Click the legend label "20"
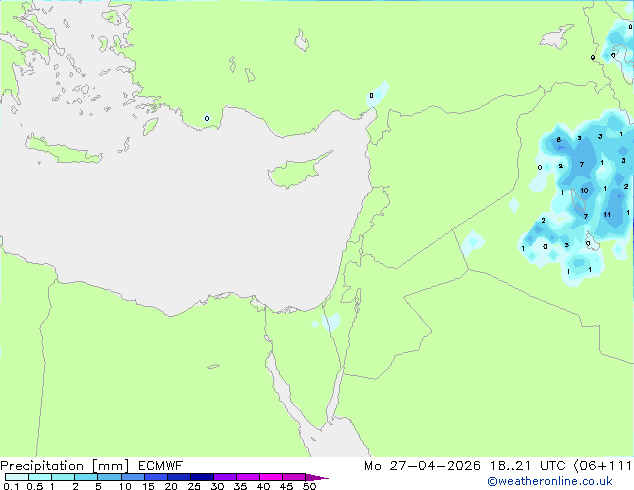The height and width of the screenshot is (490, 634). coord(171,486)
